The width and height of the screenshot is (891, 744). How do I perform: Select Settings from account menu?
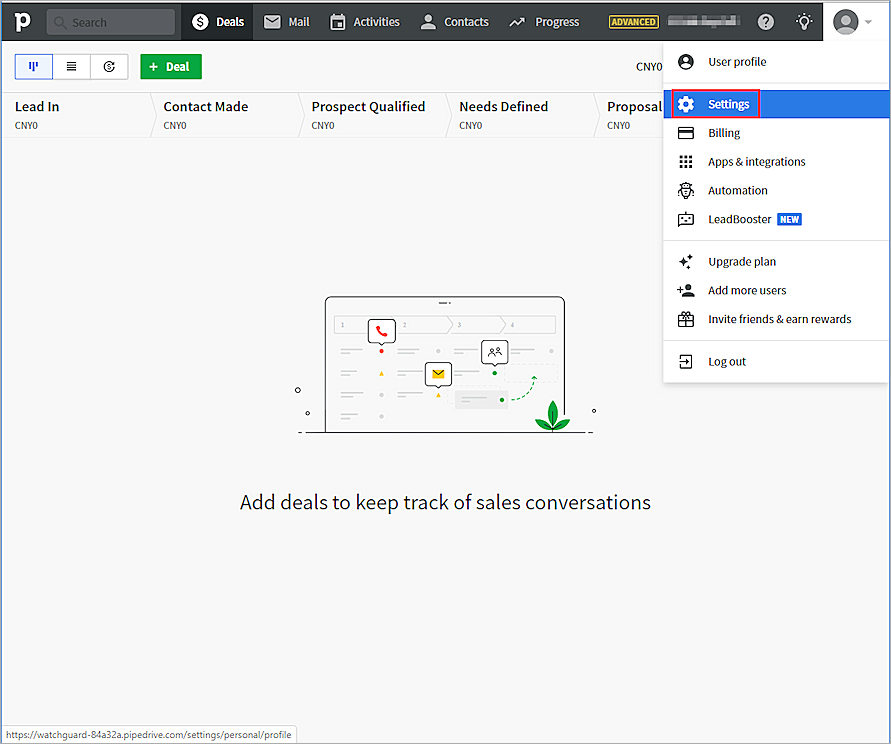pyautogui.click(x=728, y=104)
